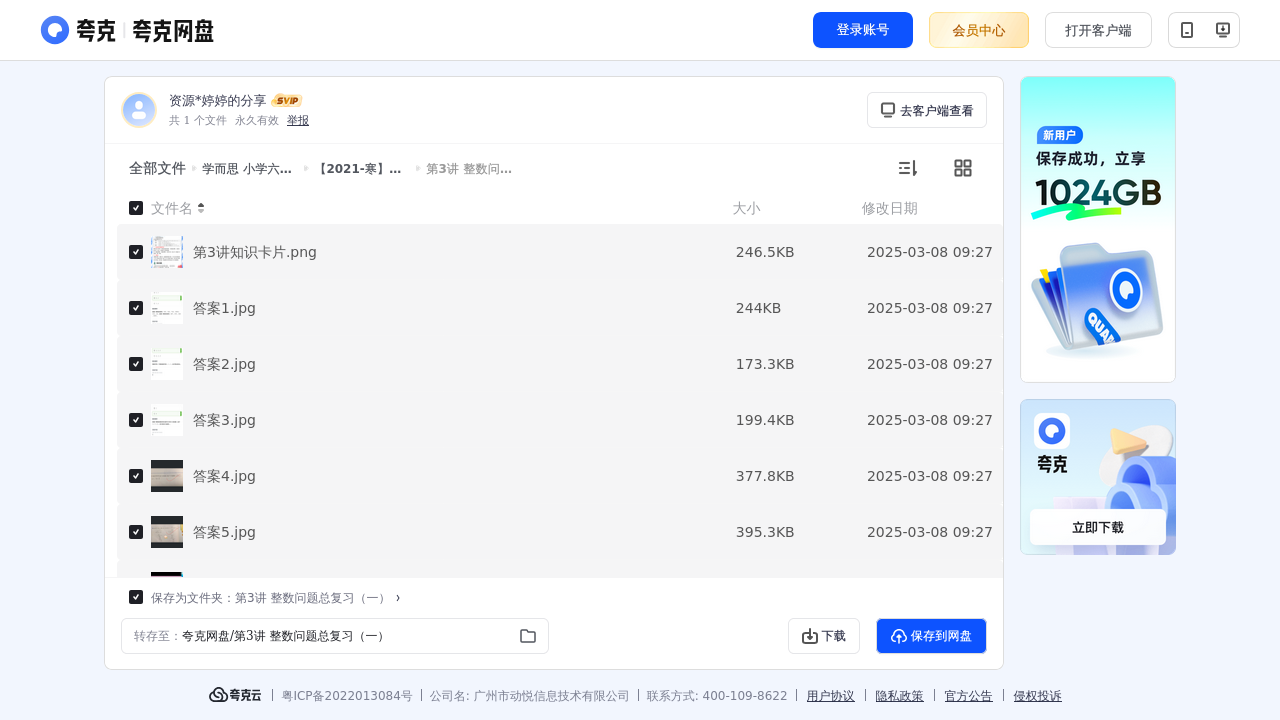Viewport: 1280px width, 720px height.
Task: Toggle 保存为文件夹 checkbox
Action: pyautogui.click(x=136, y=597)
